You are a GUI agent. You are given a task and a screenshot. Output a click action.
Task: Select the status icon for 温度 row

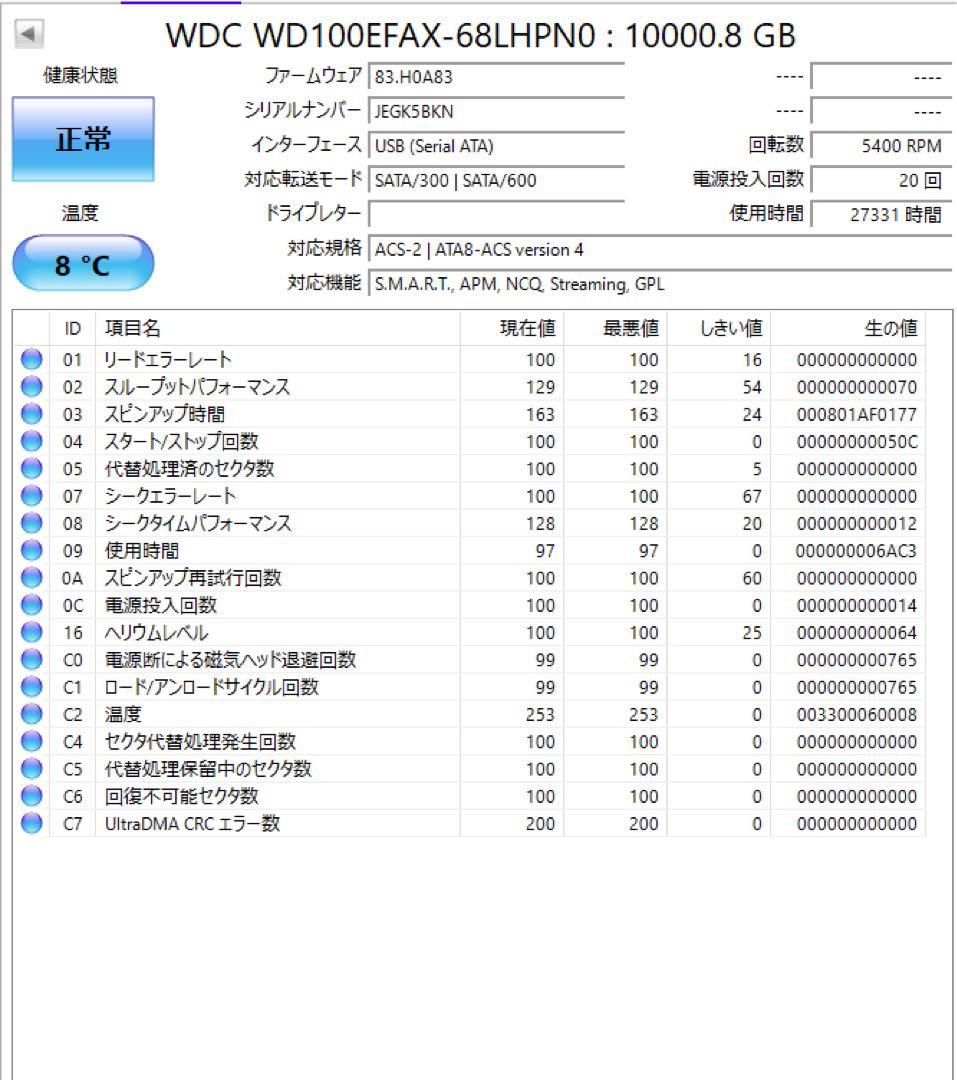[x=32, y=715]
